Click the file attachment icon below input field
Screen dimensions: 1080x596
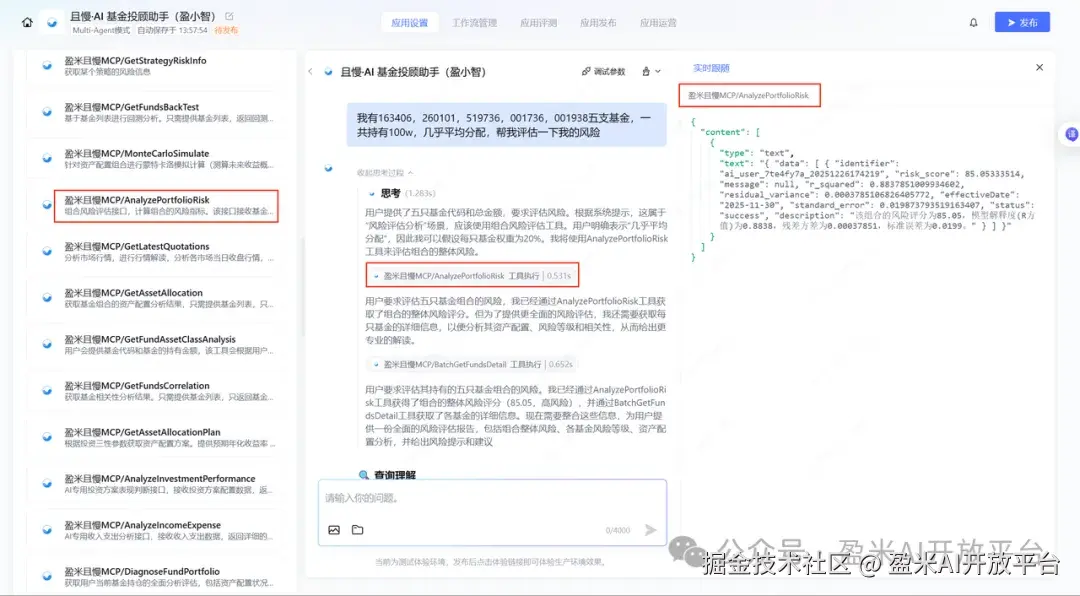point(358,531)
